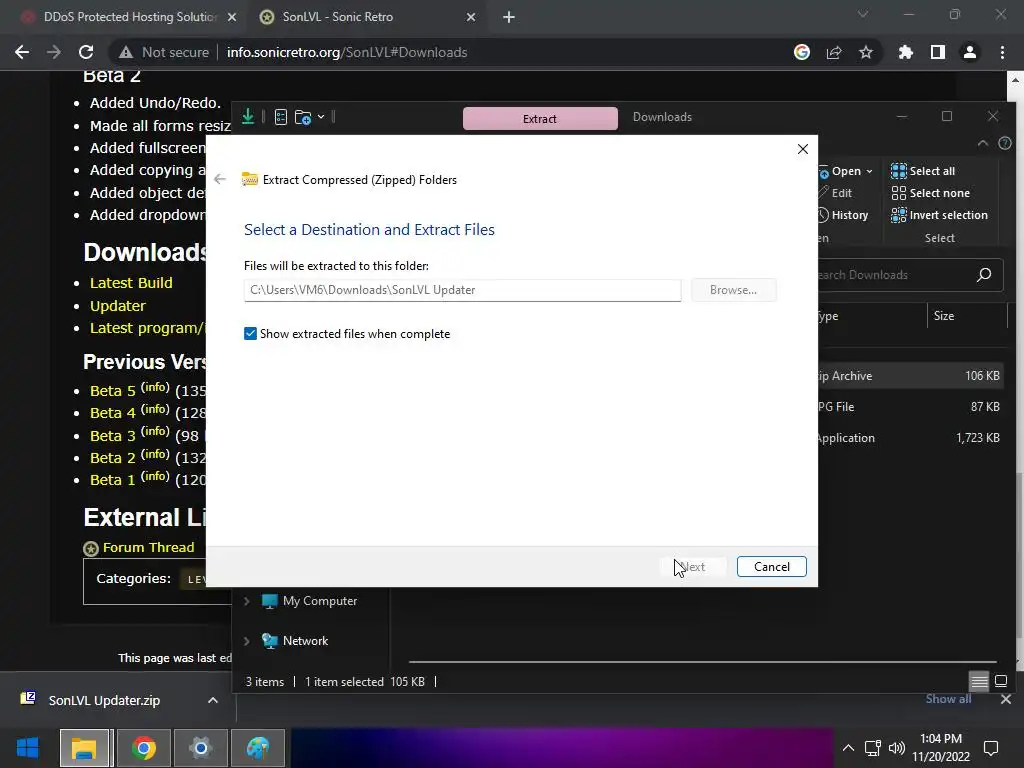Collapse the Explorer ribbon with chevron

[982, 143]
